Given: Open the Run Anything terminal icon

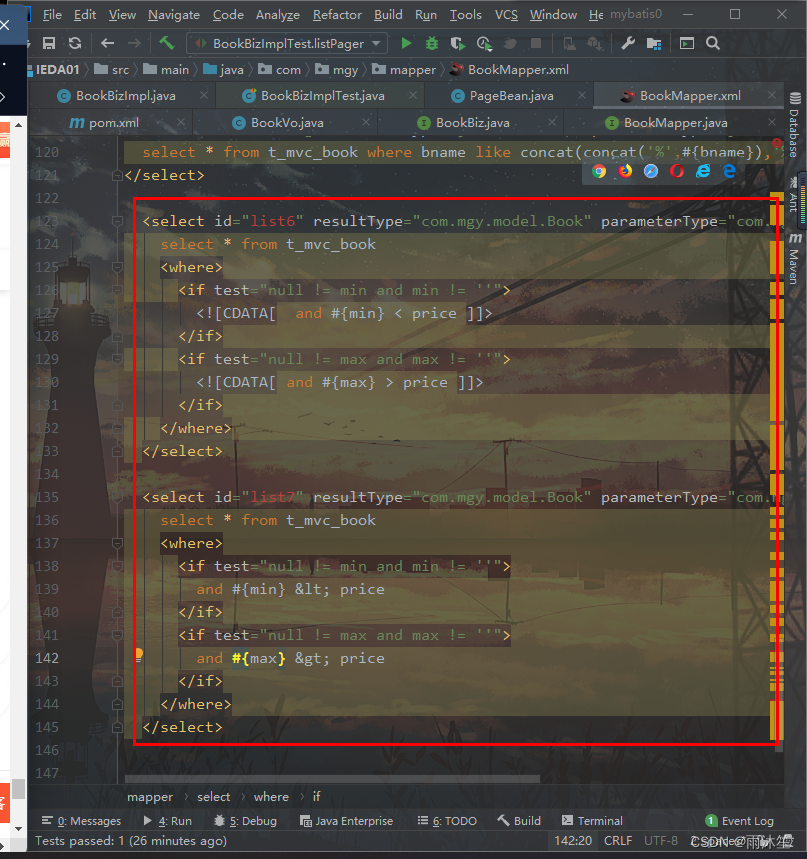Looking at the screenshot, I should (x=686, y=43).
